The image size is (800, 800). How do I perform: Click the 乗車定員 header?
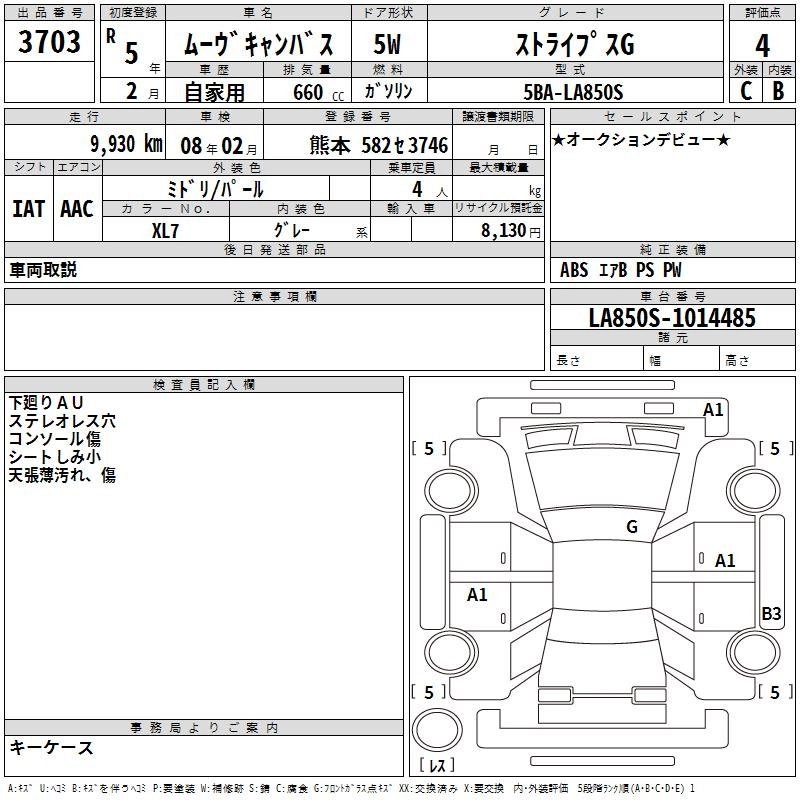412,167
